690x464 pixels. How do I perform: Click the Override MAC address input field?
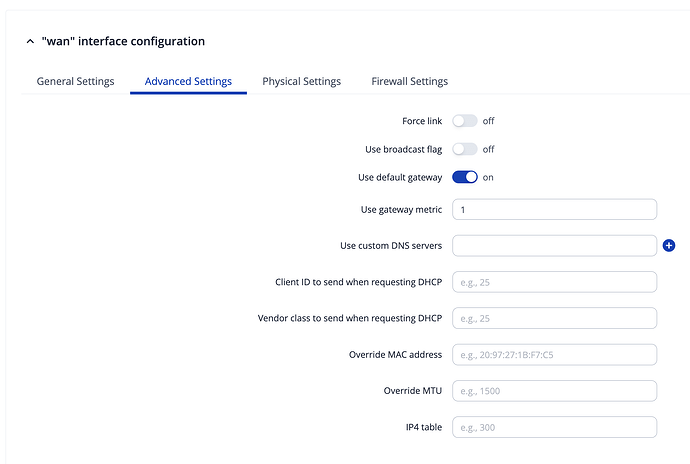point(554,355)
